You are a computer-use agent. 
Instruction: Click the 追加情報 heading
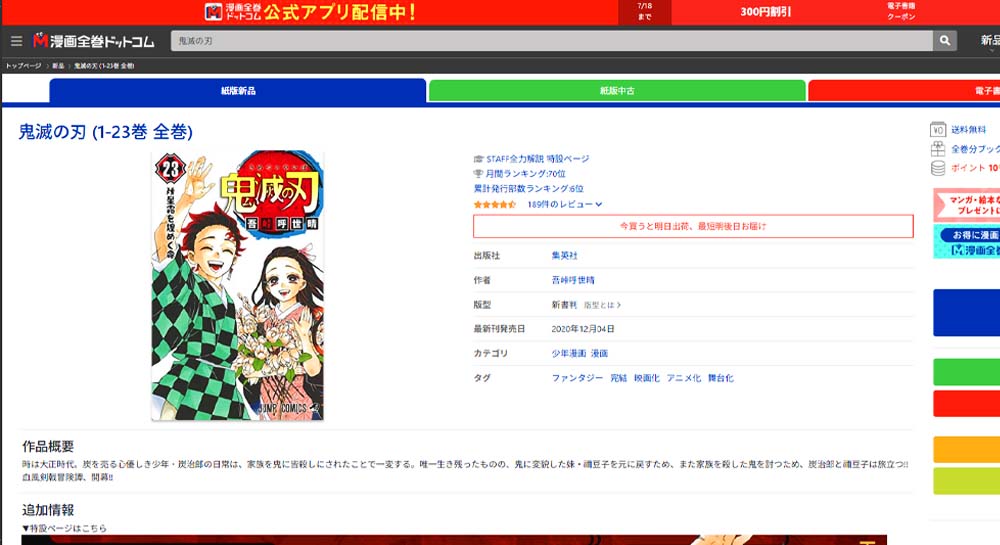48,510
